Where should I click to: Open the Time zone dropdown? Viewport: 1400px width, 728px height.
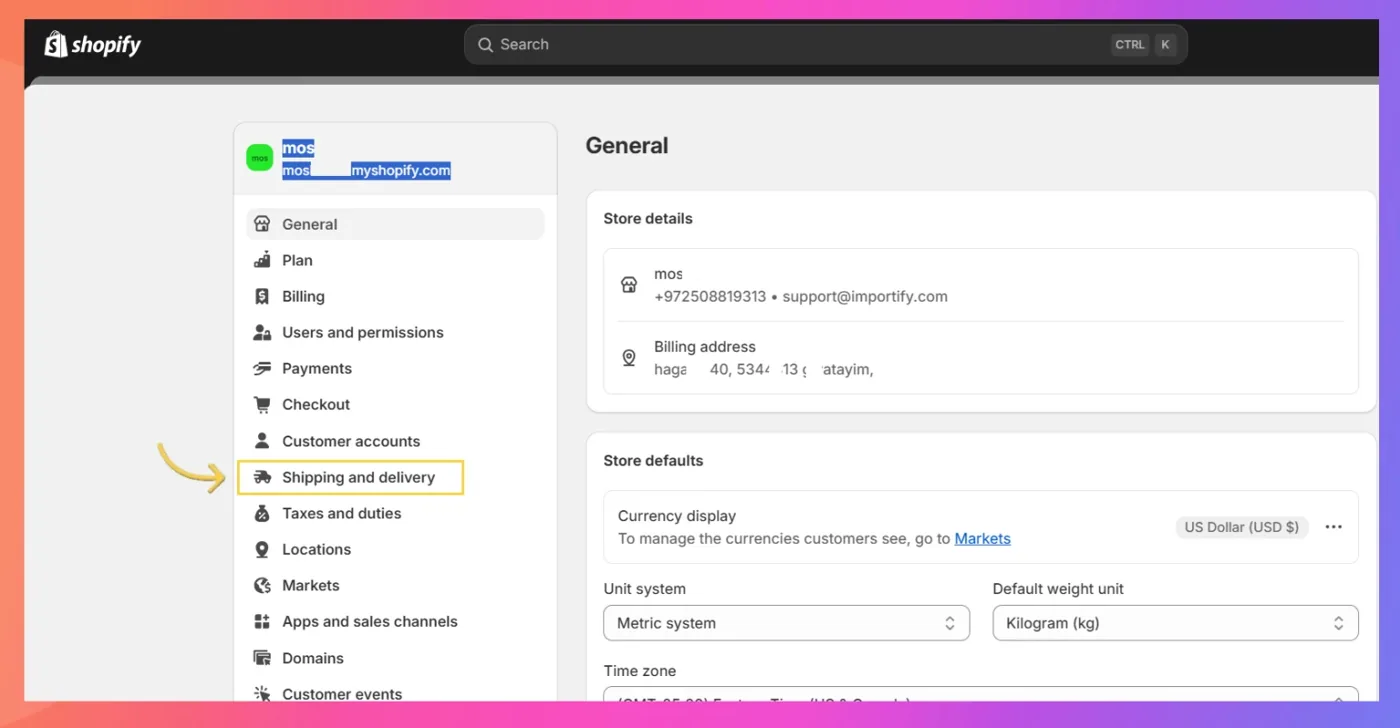point(981,694)
